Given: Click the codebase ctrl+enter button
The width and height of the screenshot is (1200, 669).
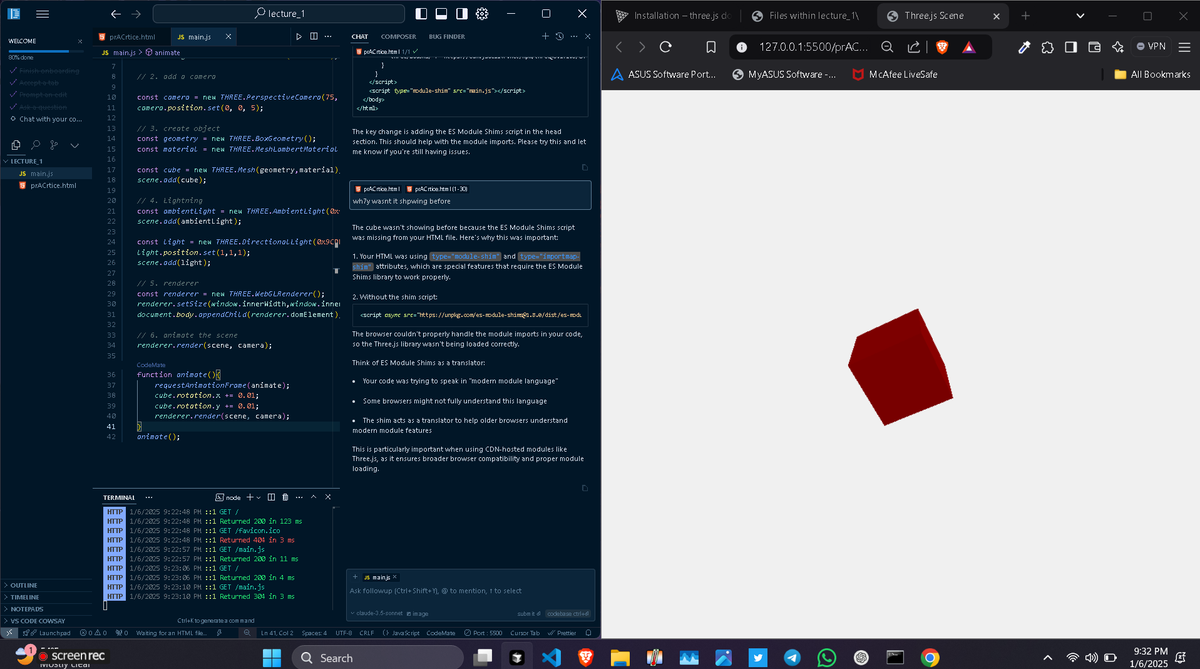Looking at the screenshot, I should click(569, 613).
